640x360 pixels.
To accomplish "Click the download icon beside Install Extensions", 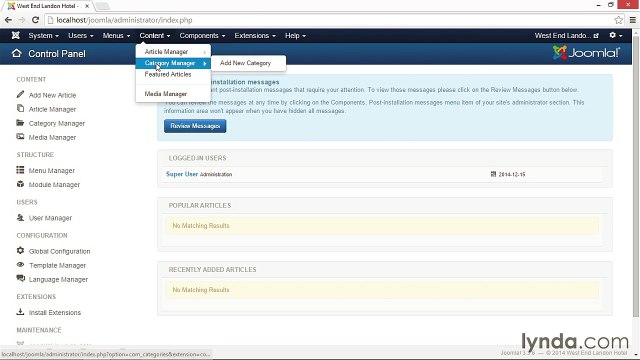I will point(20,312).
